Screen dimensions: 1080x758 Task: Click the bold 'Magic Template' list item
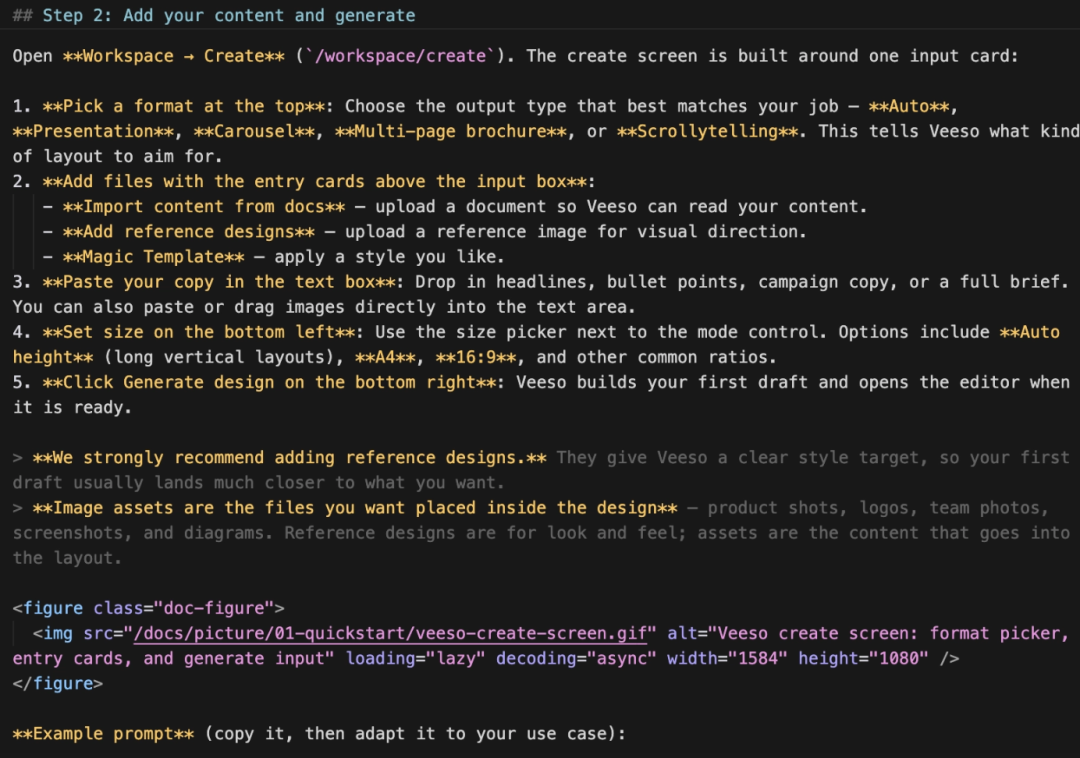pos(153,257)
